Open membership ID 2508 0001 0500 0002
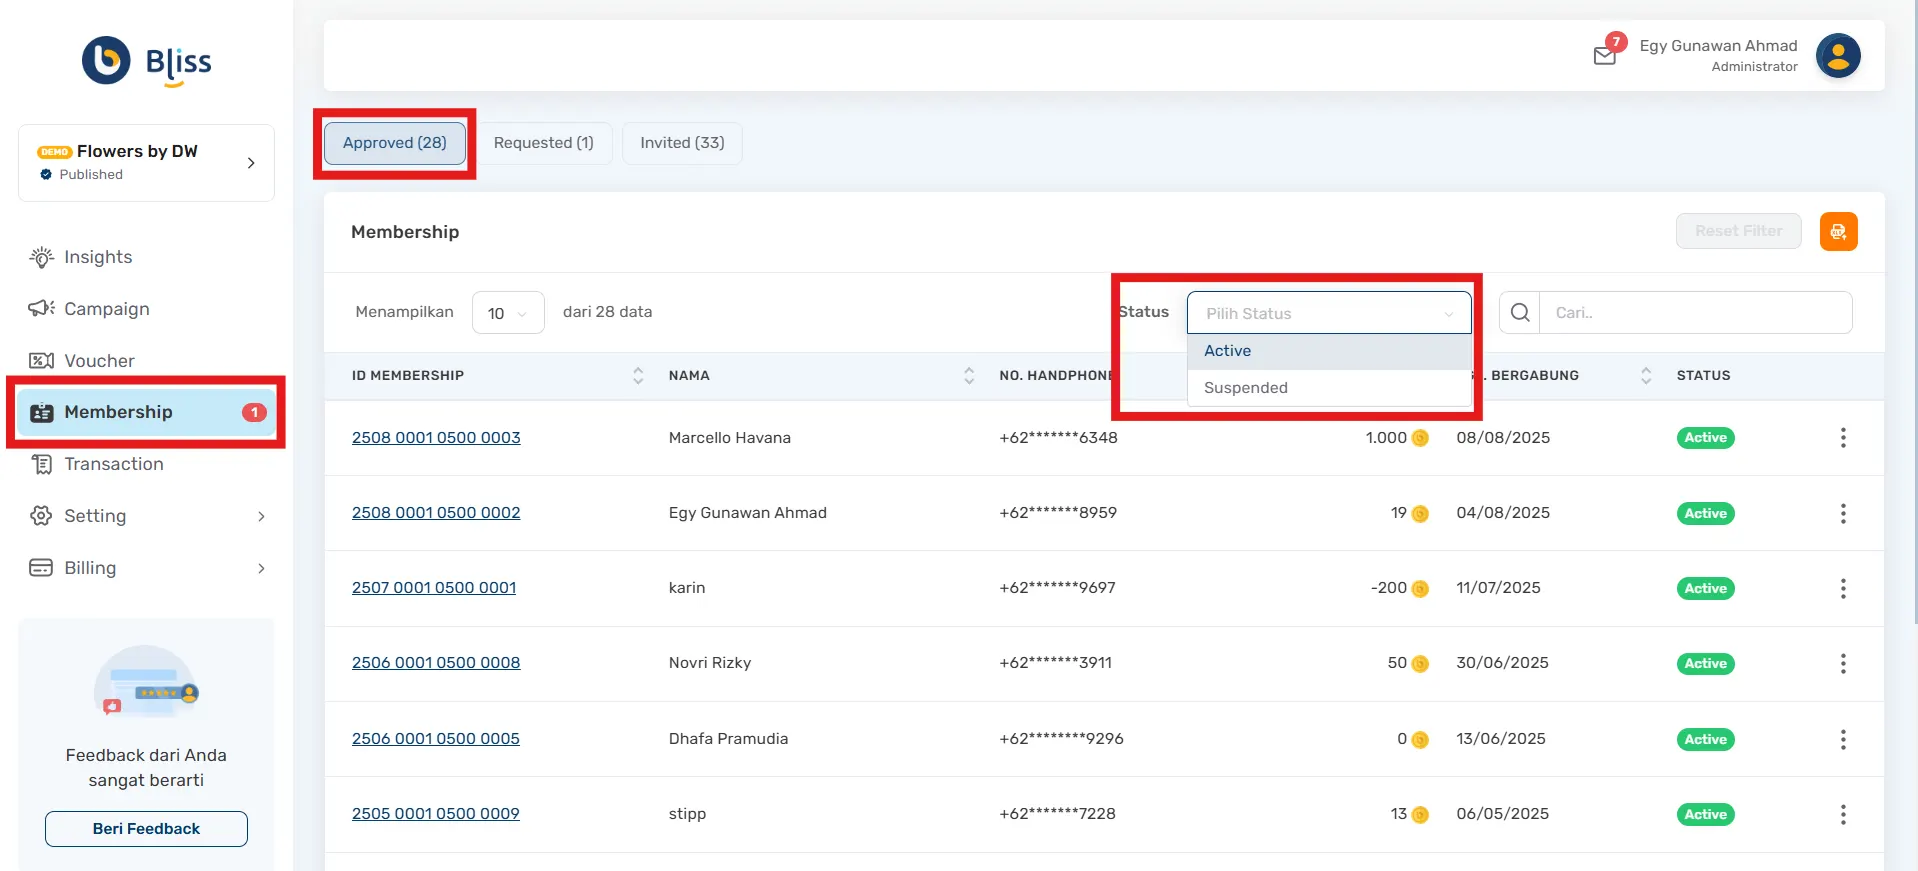The height and width of the screenshot is (871, 1918). point(436,513)
